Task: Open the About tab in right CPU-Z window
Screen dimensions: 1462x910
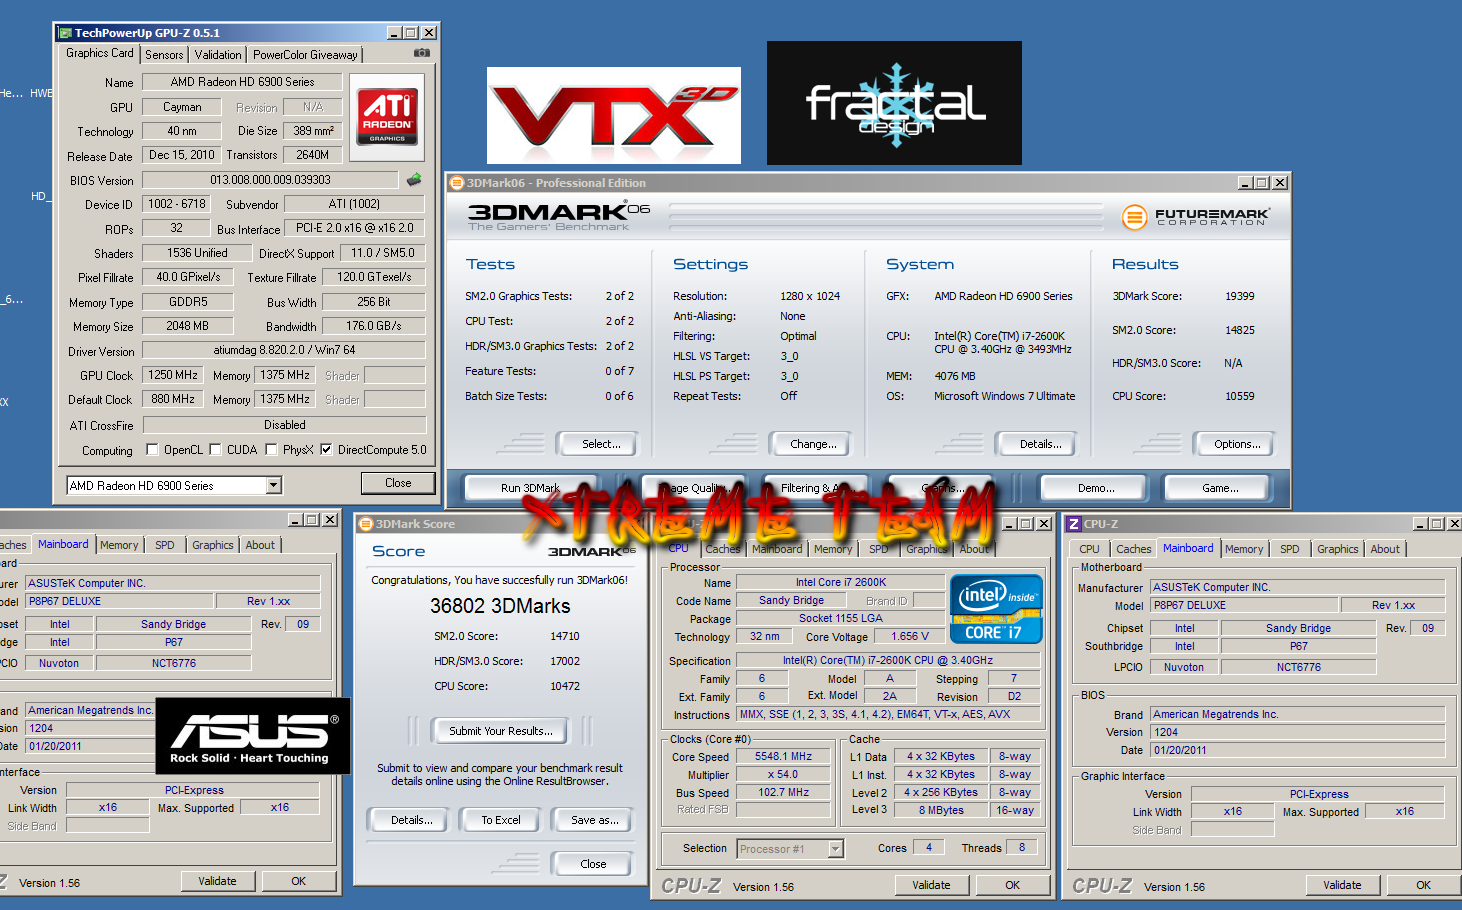Action: (1385, 549)
